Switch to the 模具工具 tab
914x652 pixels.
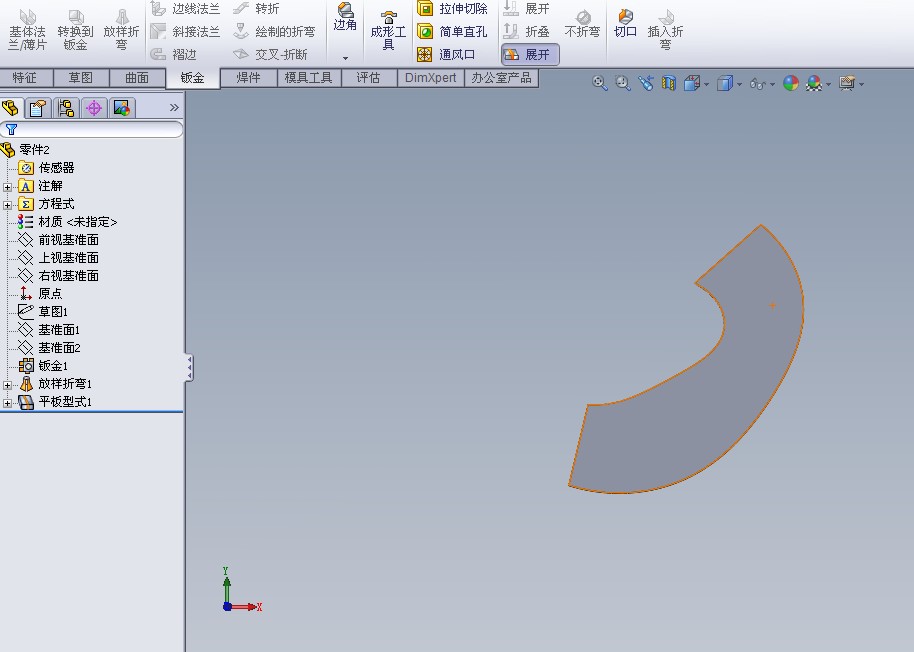[x=308, y=77]
